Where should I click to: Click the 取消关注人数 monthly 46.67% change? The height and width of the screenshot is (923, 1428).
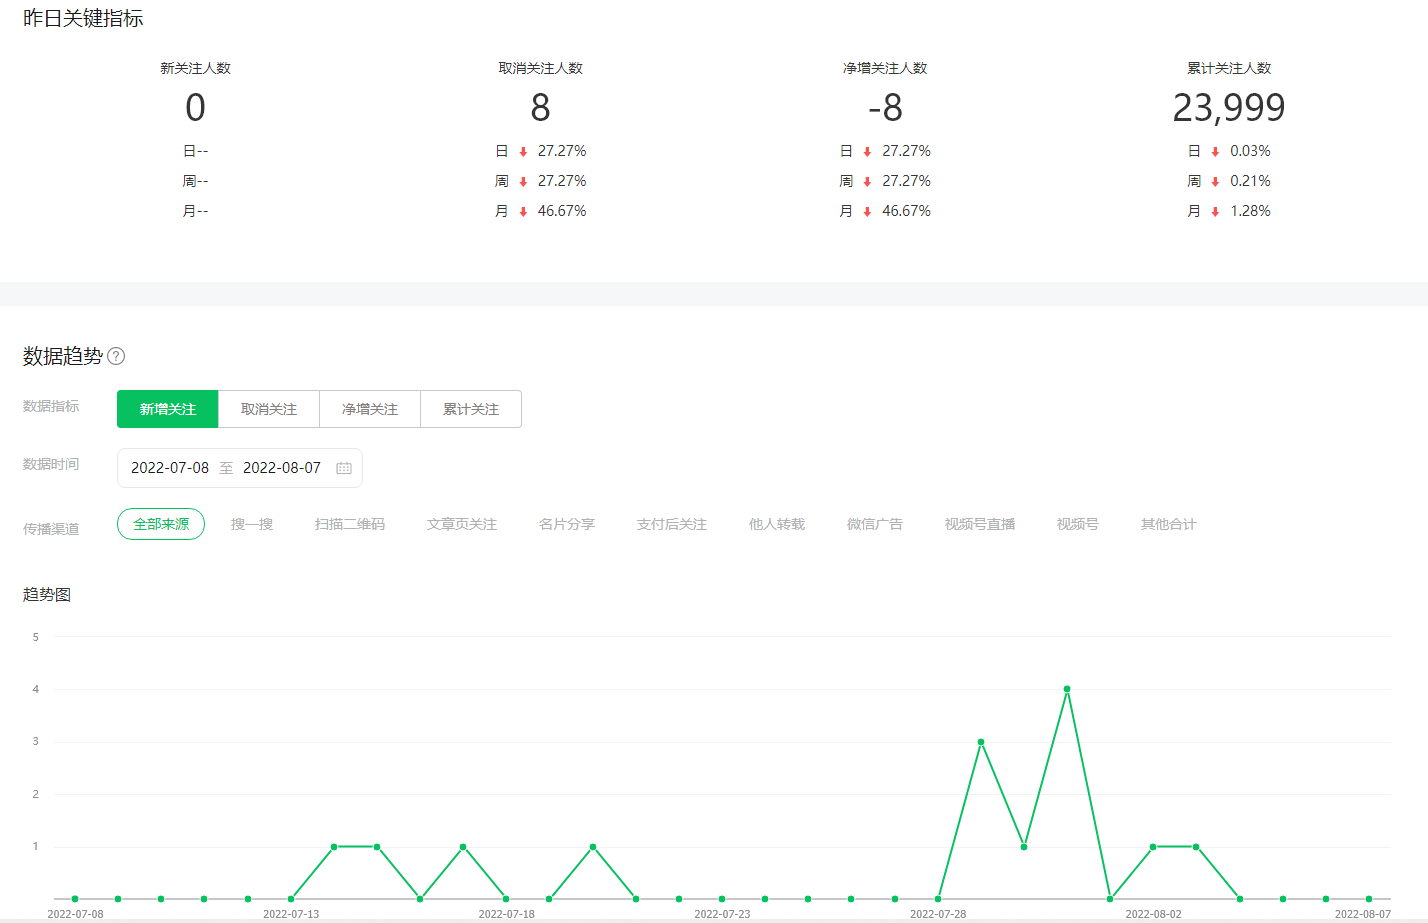coord(562,211)
